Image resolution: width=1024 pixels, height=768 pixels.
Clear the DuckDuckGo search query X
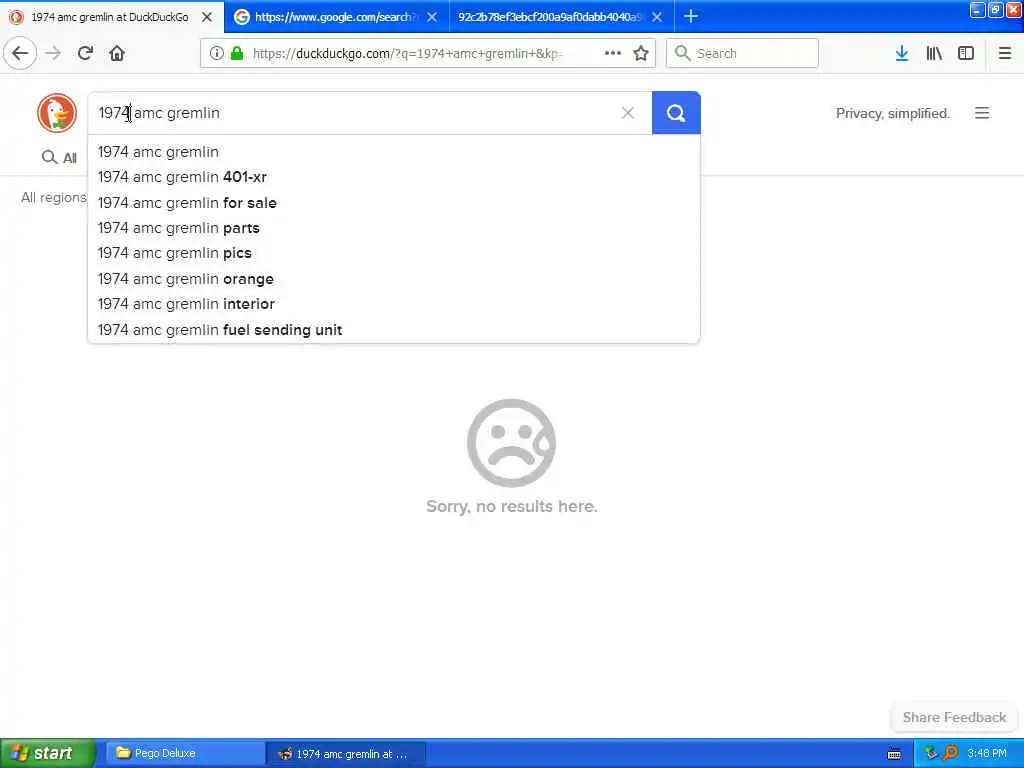tap(628, 113)
